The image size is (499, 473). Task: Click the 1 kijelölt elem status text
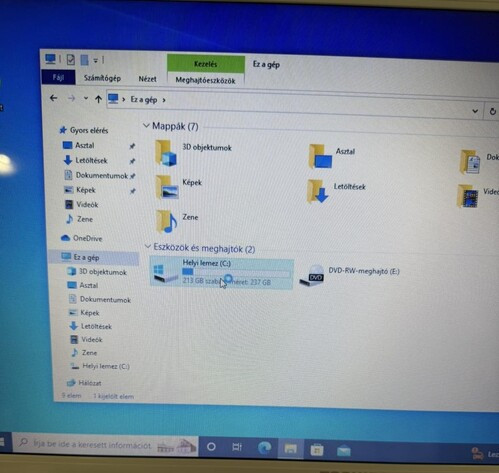[113, 396]
